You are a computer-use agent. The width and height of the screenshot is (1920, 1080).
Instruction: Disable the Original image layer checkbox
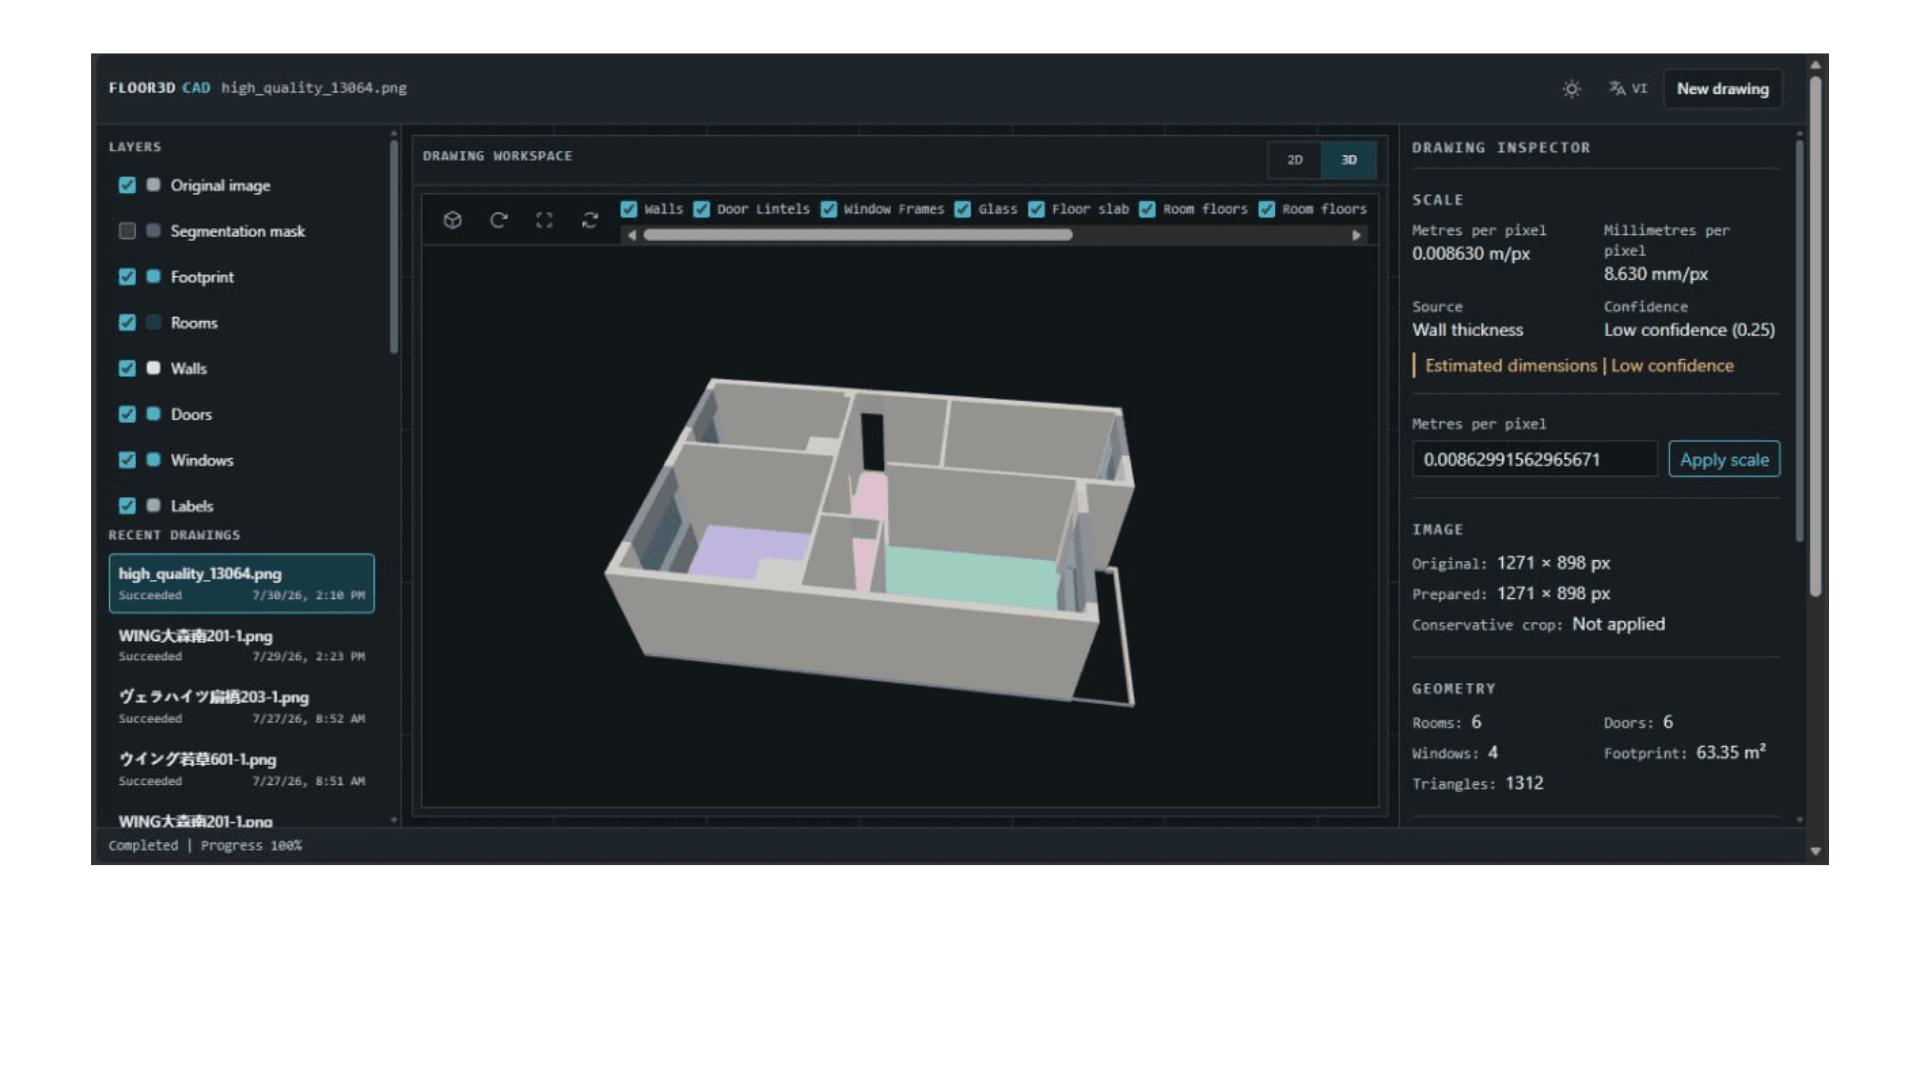[127, 185]
